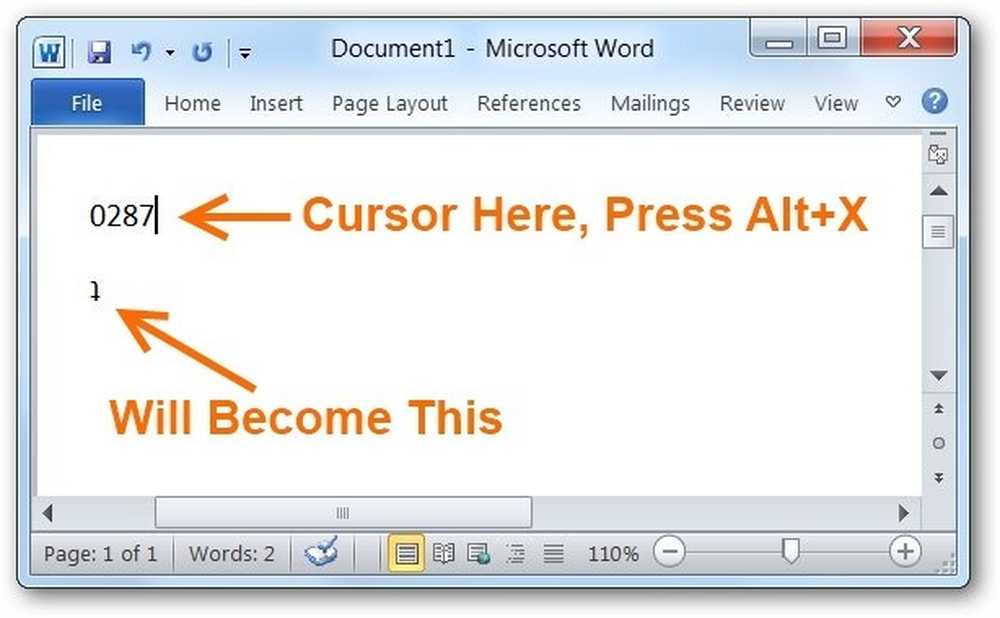
Task: Go to the References tab
Action: [x=529, y=103]
